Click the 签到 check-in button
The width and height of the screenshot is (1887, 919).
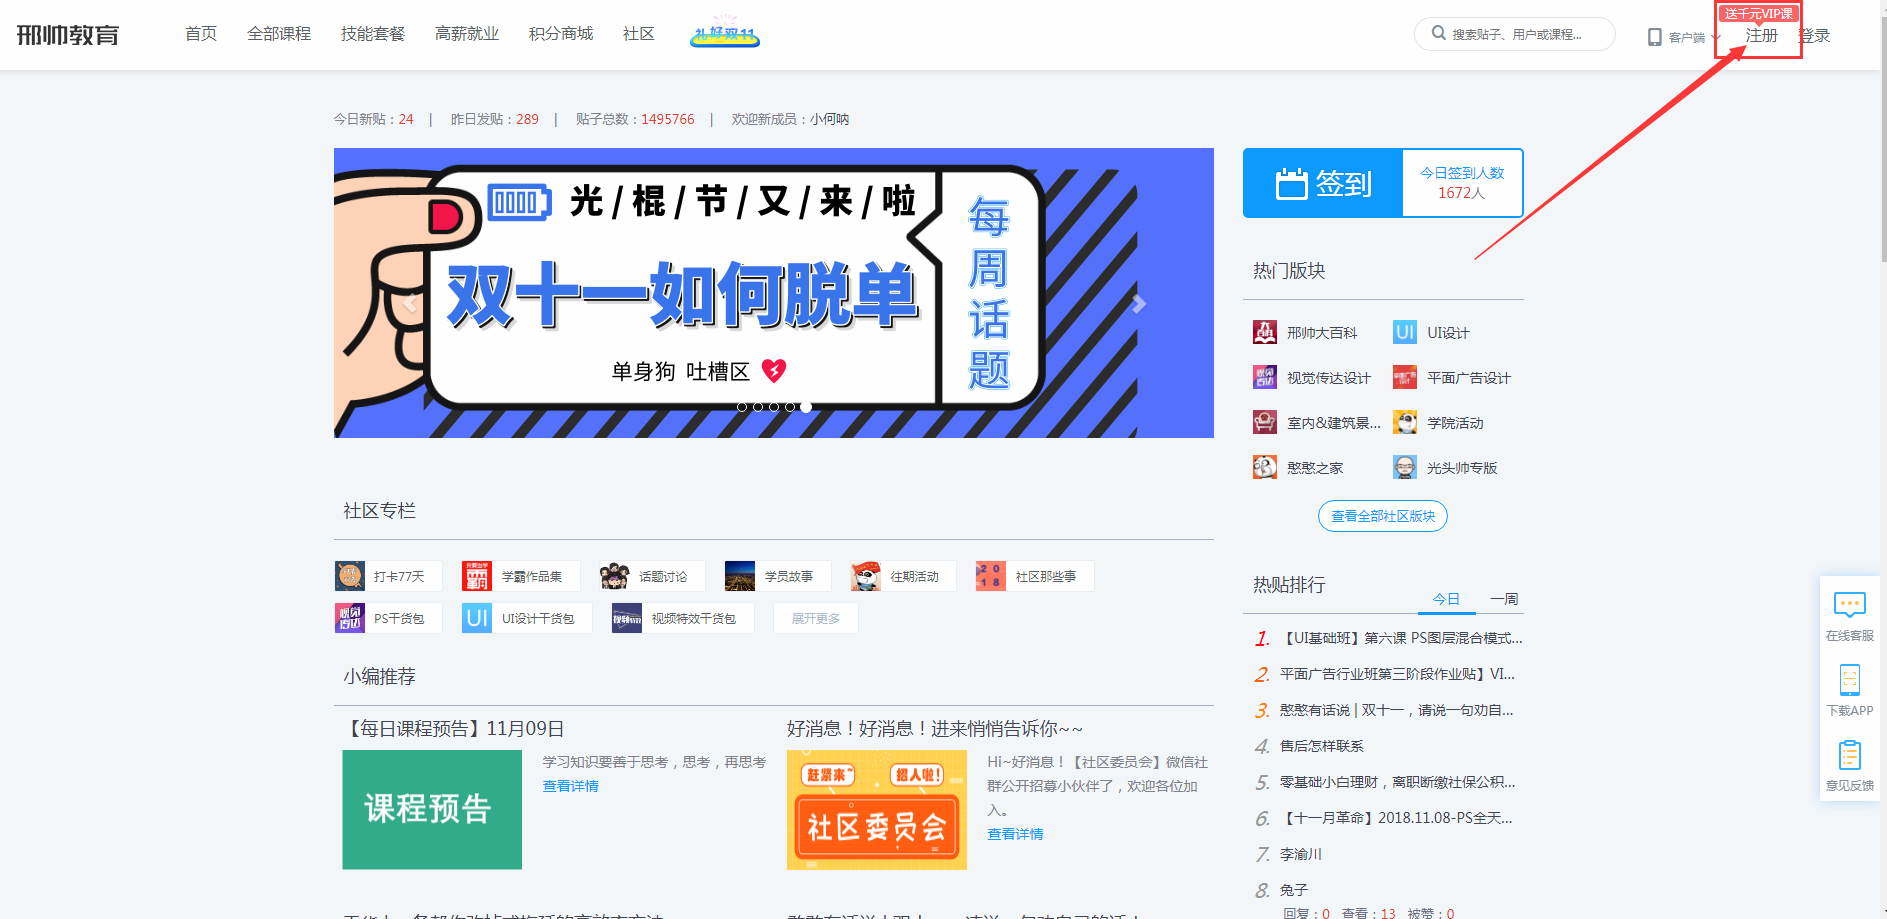1322,184
